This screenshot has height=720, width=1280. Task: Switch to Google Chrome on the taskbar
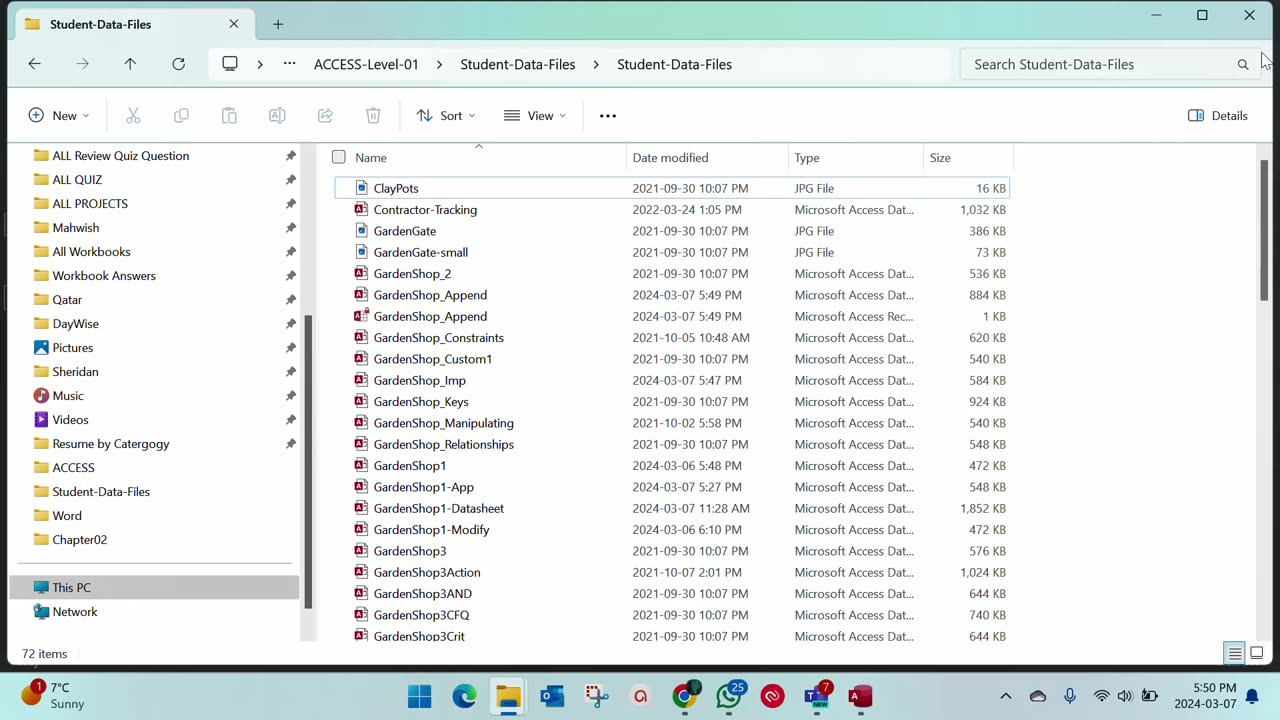coord(685,696)
